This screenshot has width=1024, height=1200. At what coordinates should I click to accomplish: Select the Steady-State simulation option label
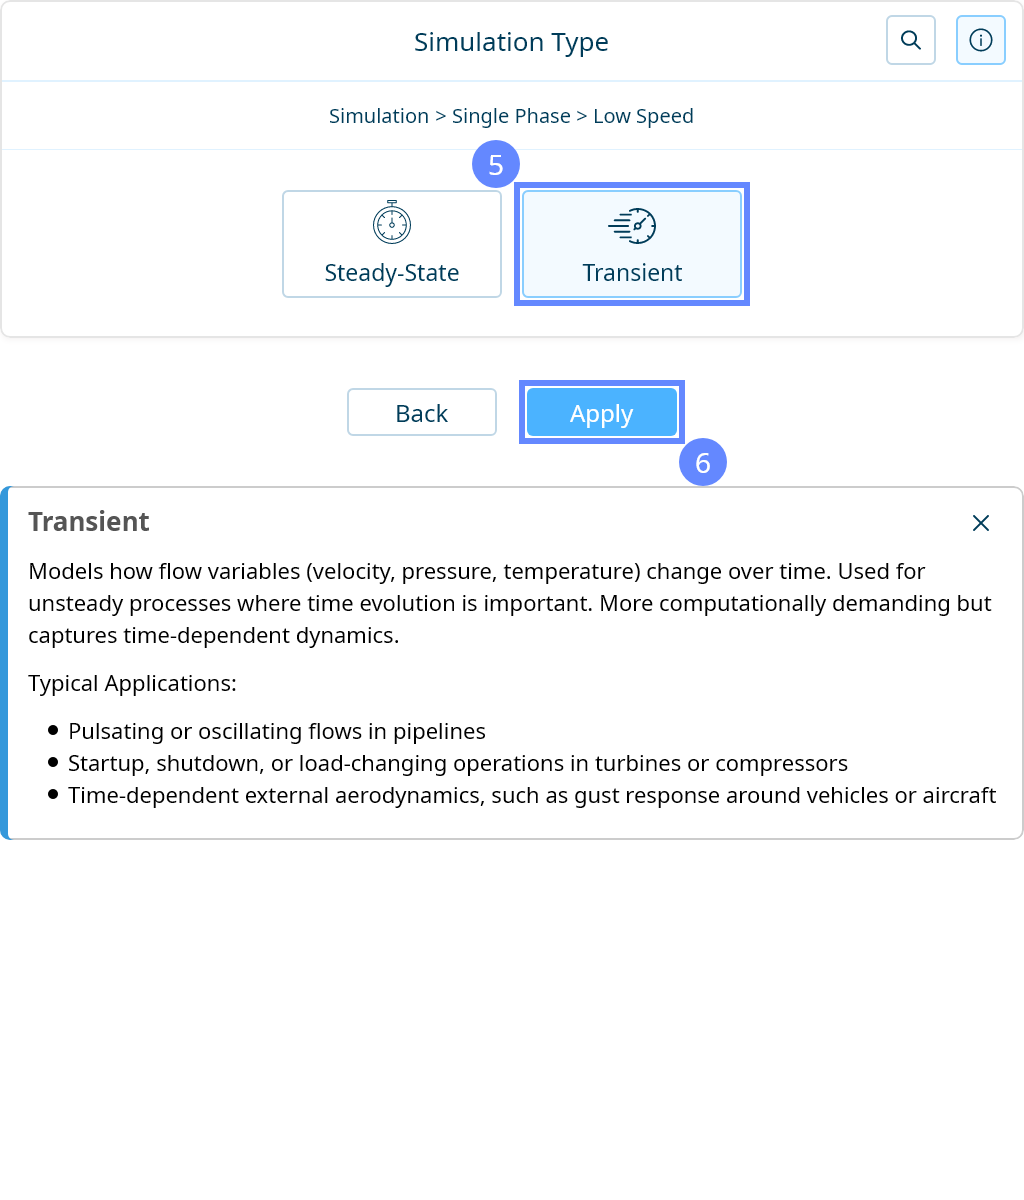(x=391, y=273)
